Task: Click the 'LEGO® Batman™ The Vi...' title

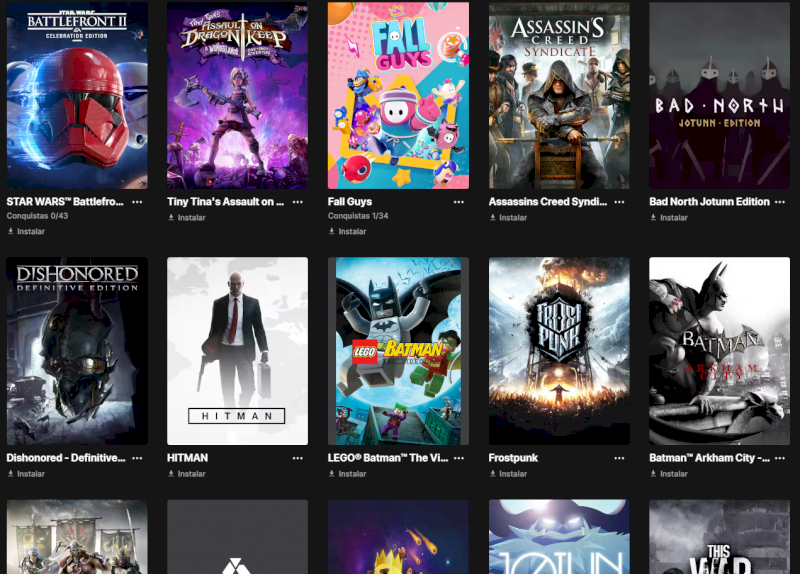Action: coord(388,458)
